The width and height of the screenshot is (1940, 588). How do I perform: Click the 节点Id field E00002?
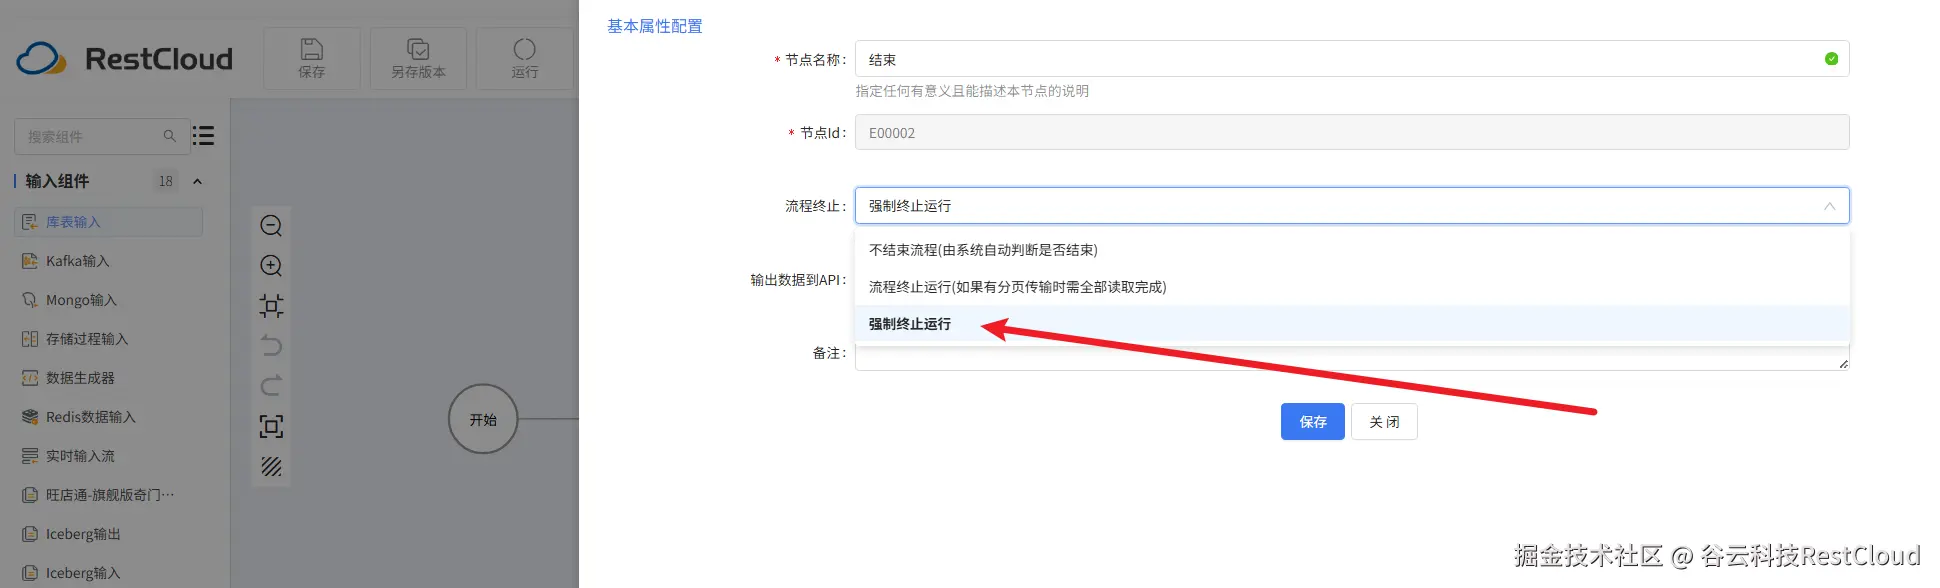1352,132
